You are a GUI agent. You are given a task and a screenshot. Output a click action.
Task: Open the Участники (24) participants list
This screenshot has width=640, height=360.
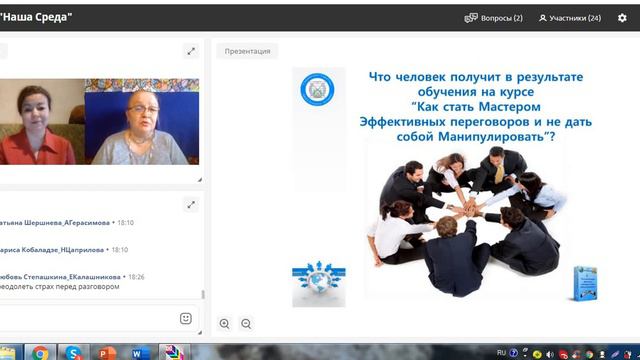click(x=570, y=18)
